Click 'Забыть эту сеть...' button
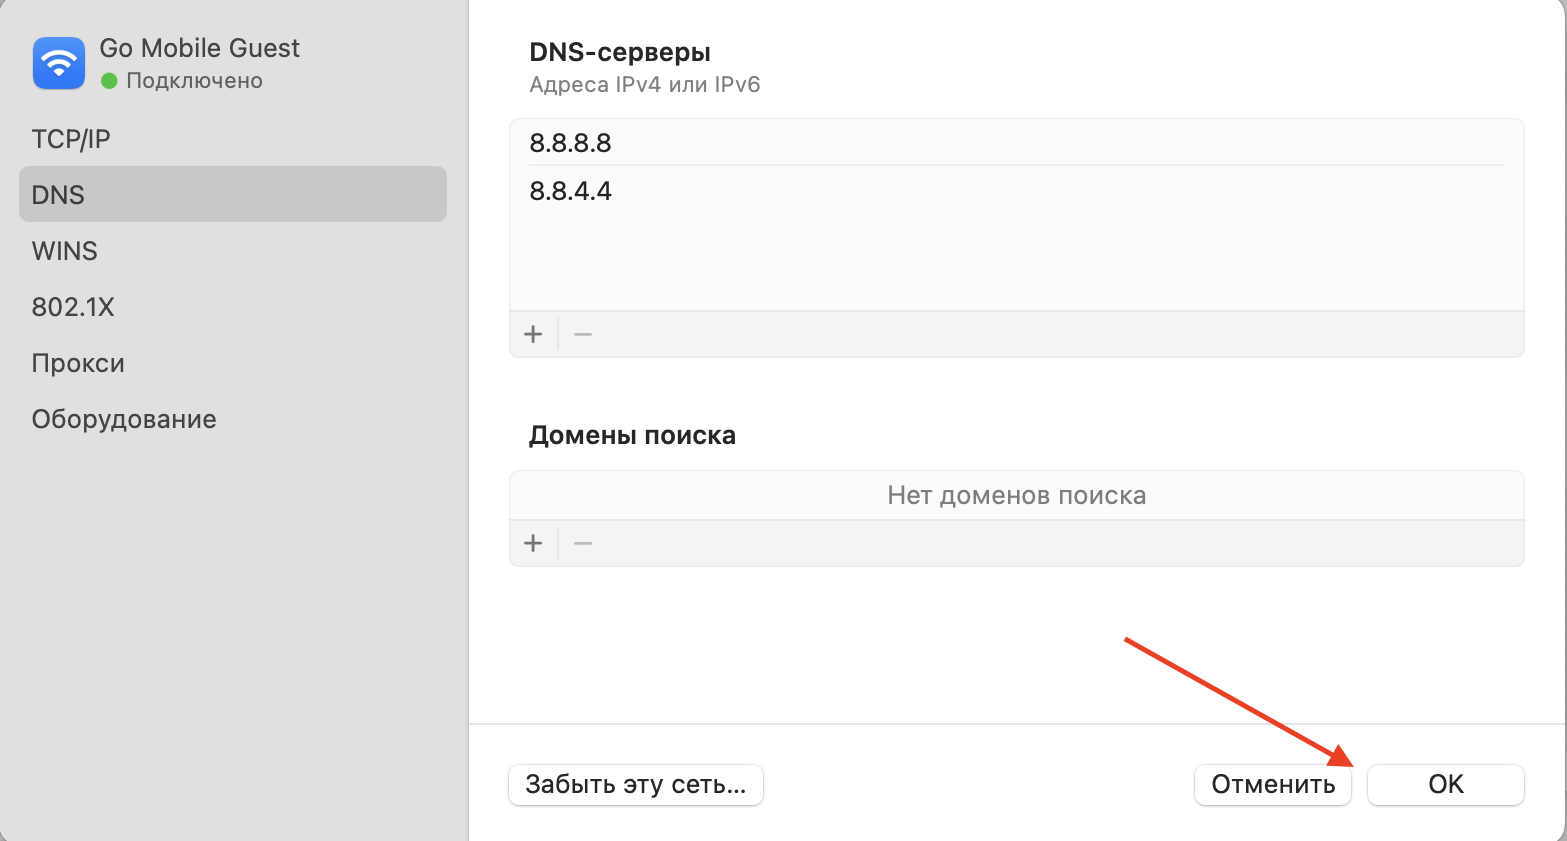The image size is (1567, 841). tap(636, 785)
